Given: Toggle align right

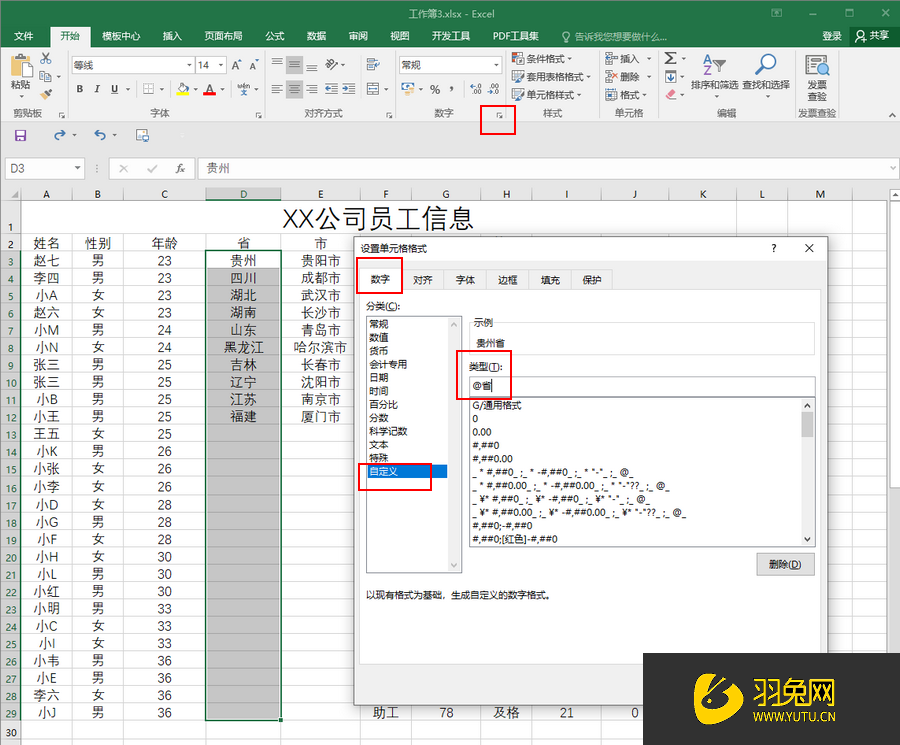Looking at the screenshot, I should [x=312, y=89].
